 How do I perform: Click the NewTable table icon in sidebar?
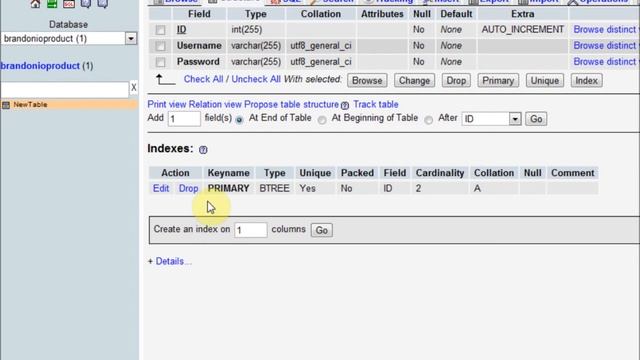[6, 105]
